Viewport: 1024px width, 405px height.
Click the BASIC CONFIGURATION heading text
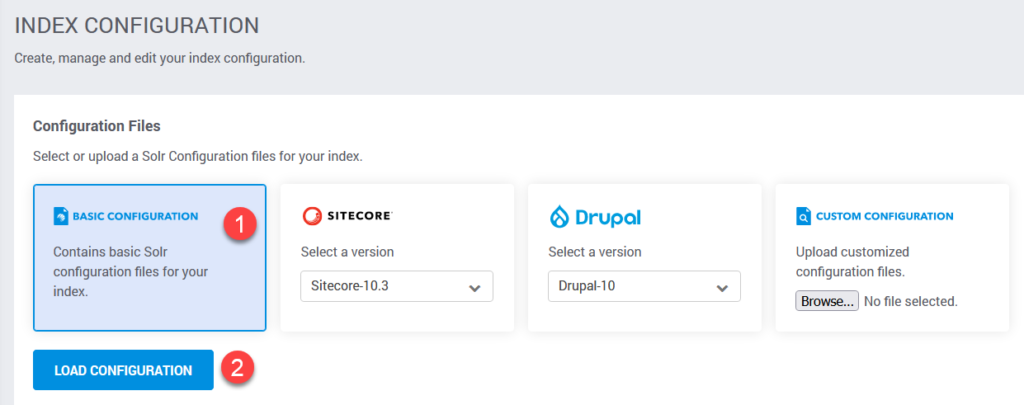135,216
